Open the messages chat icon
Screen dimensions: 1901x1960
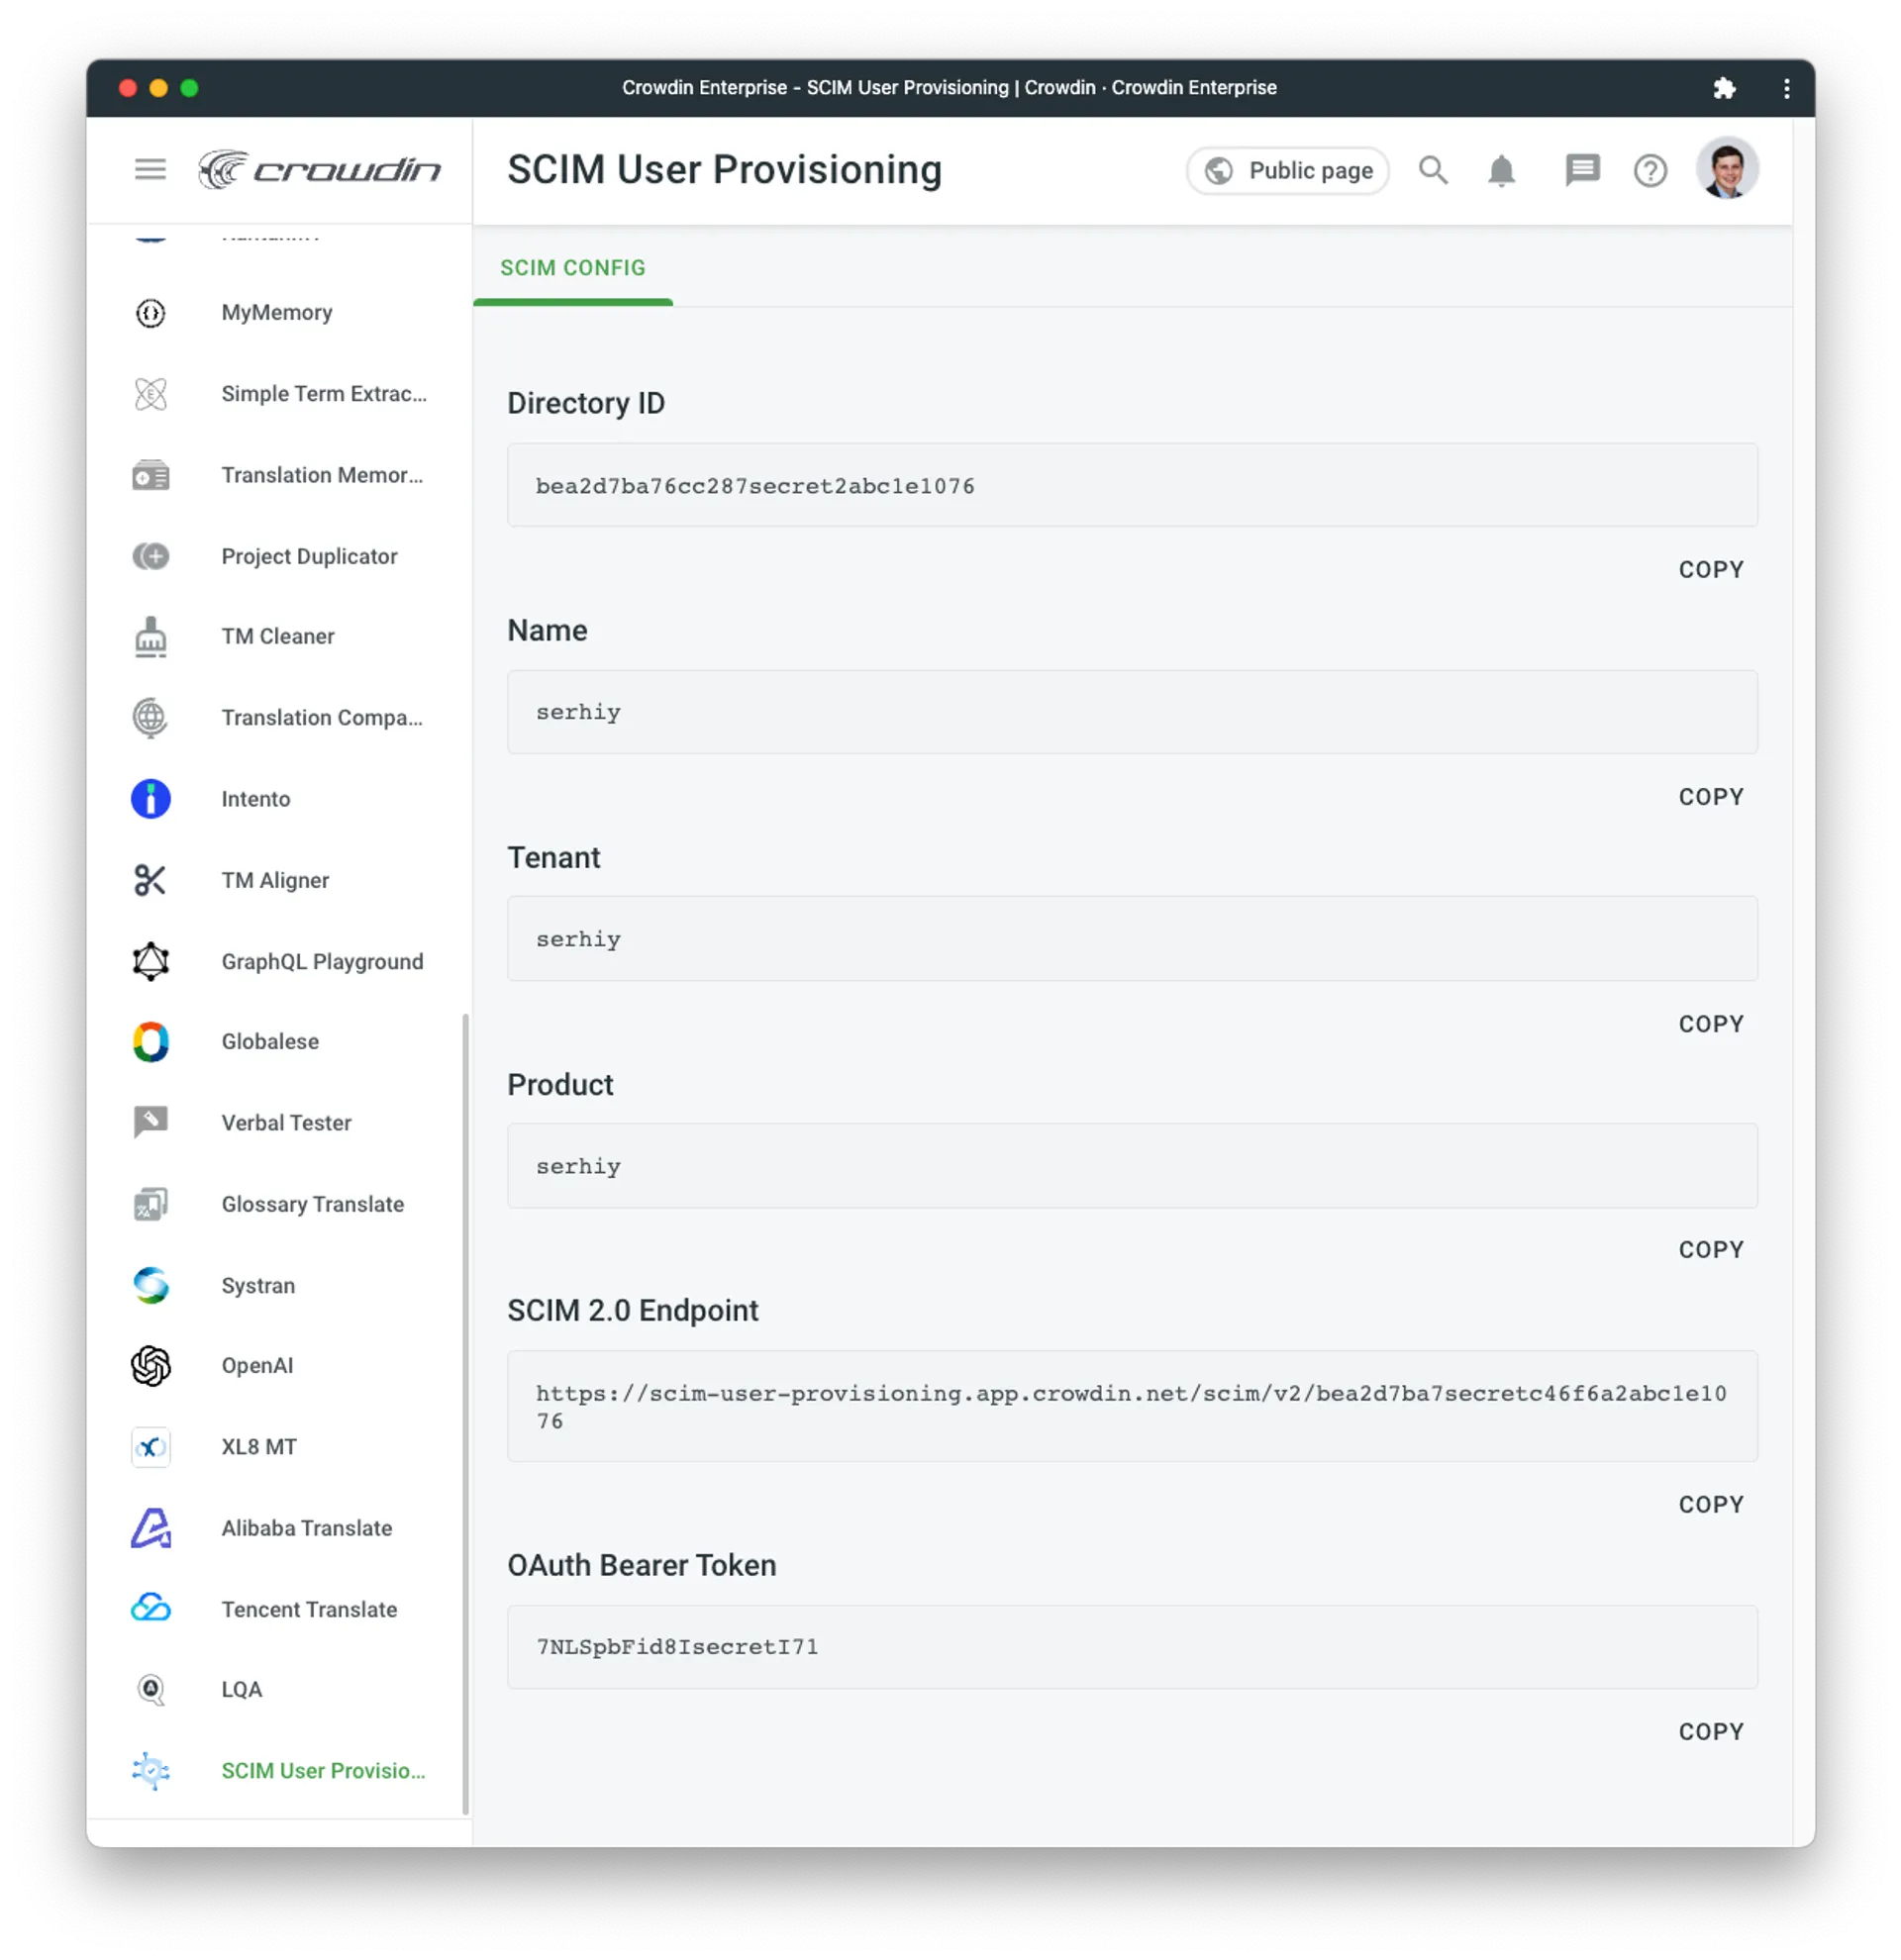[x=1581, y=170]
